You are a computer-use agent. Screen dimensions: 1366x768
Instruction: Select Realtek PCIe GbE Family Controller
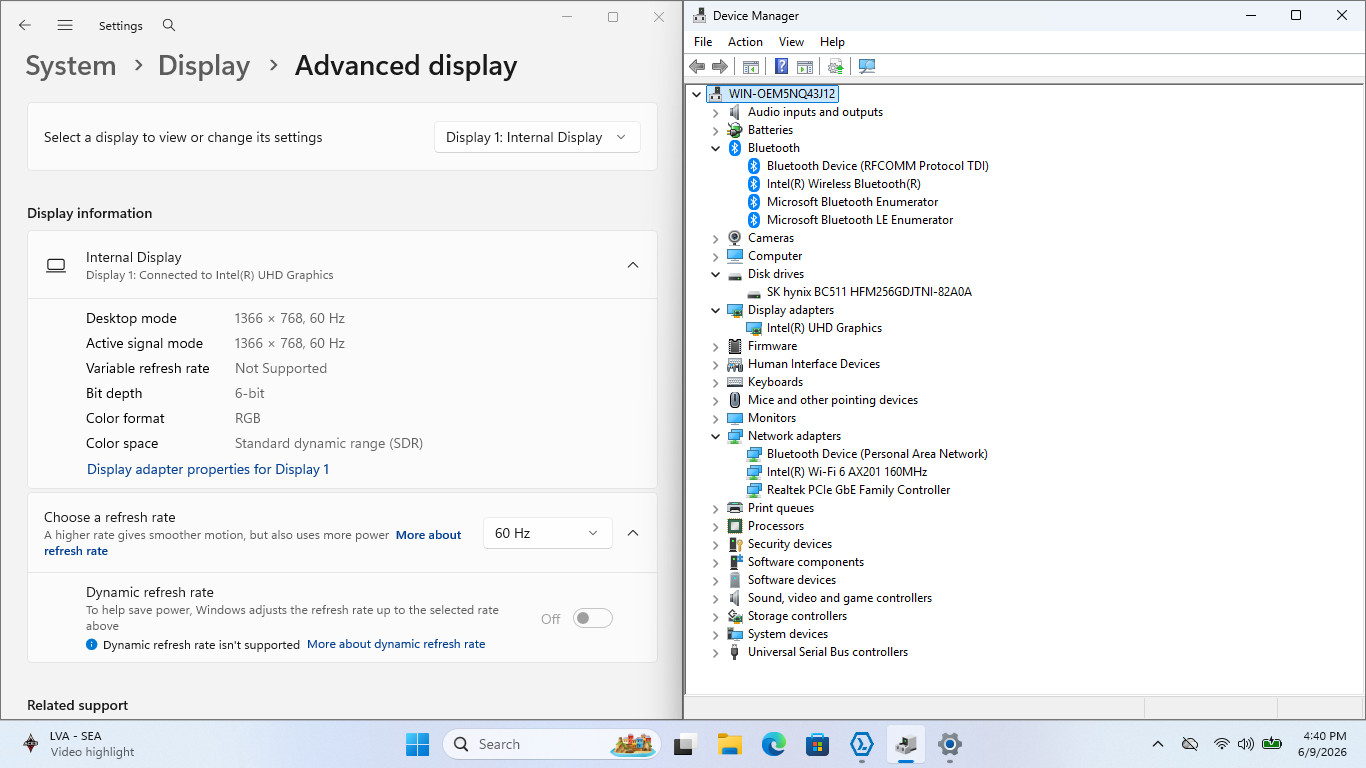[x=858, y=490]
